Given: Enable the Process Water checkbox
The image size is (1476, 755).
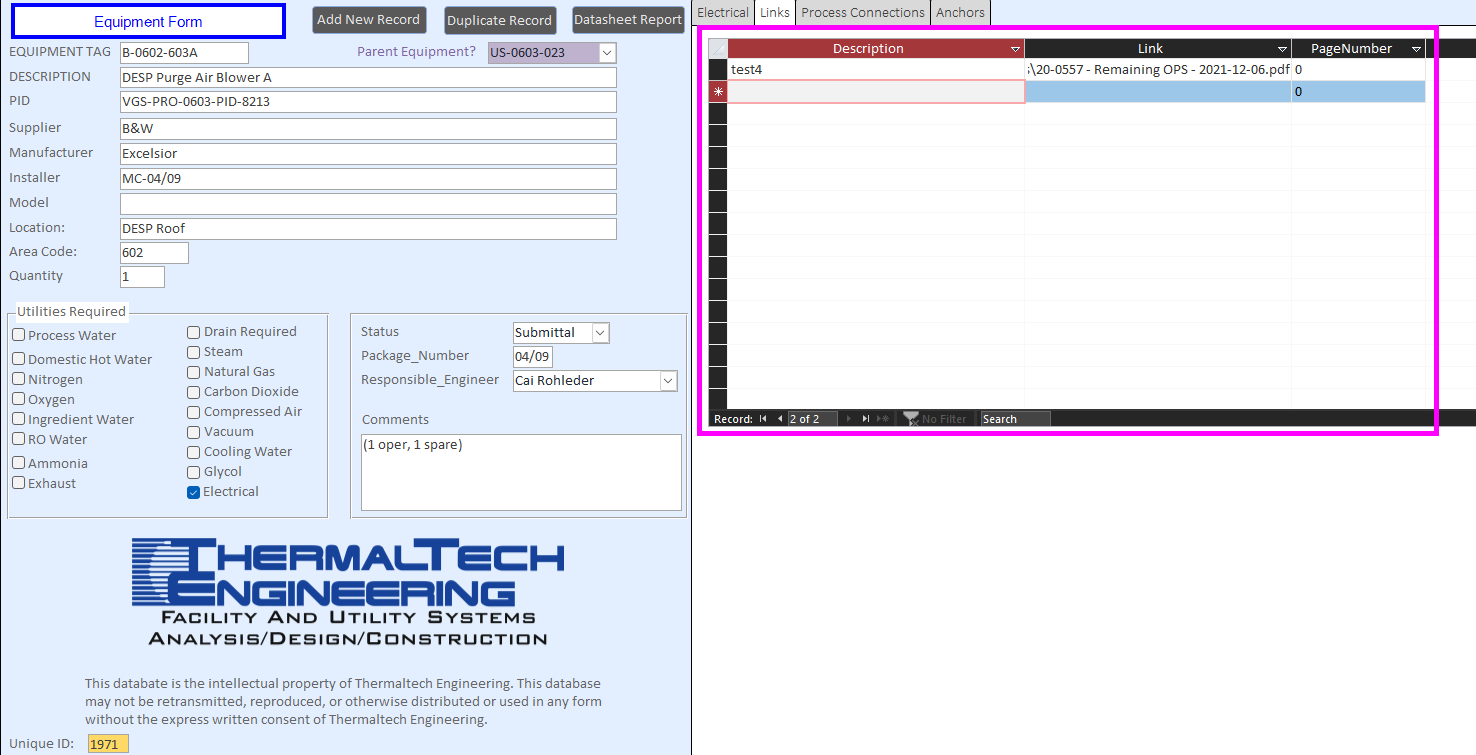Looking at the screenshot, I should point(19,335).
